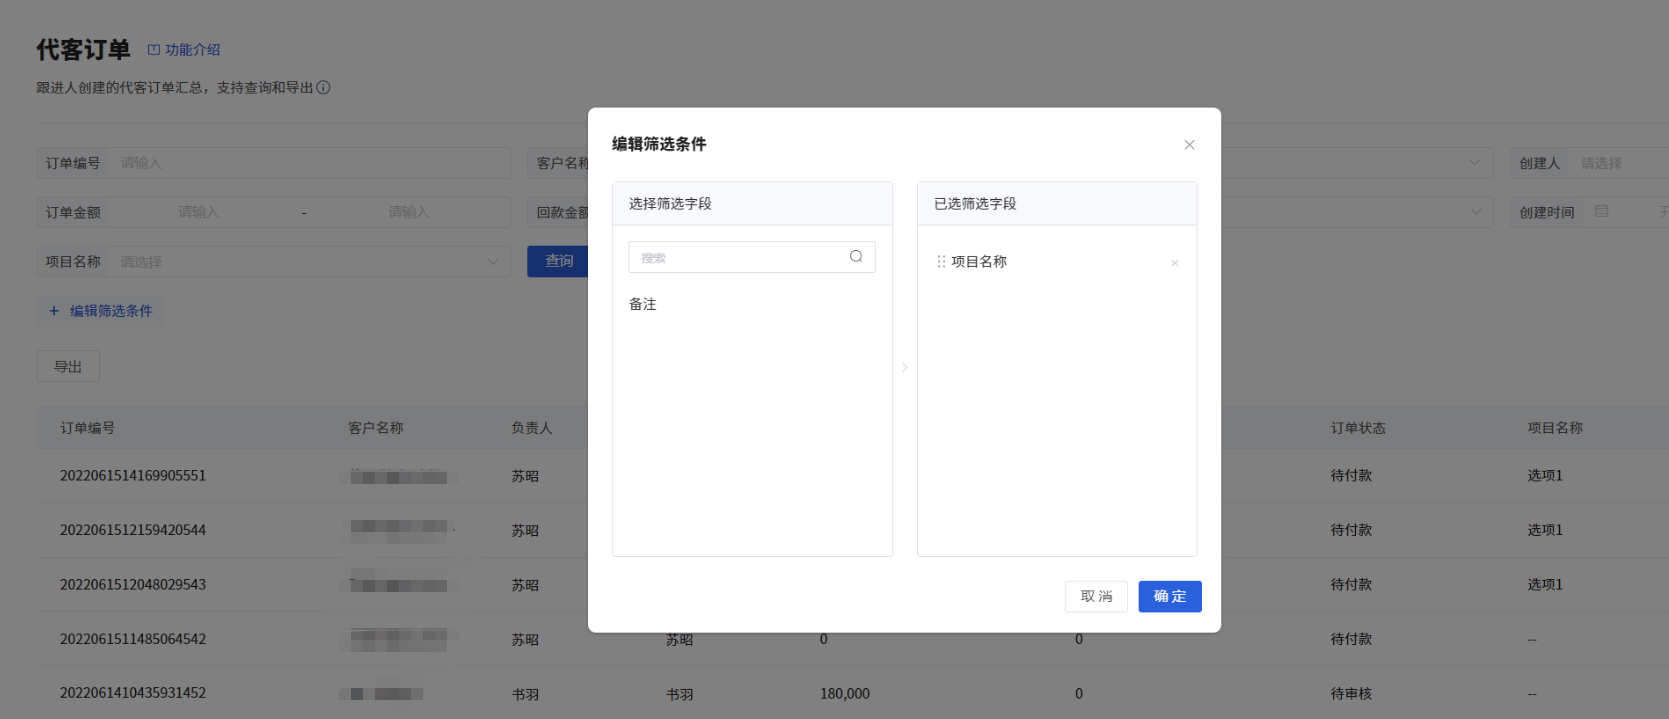Click the transfer arrow between the two panels

[x=904, y=368]
